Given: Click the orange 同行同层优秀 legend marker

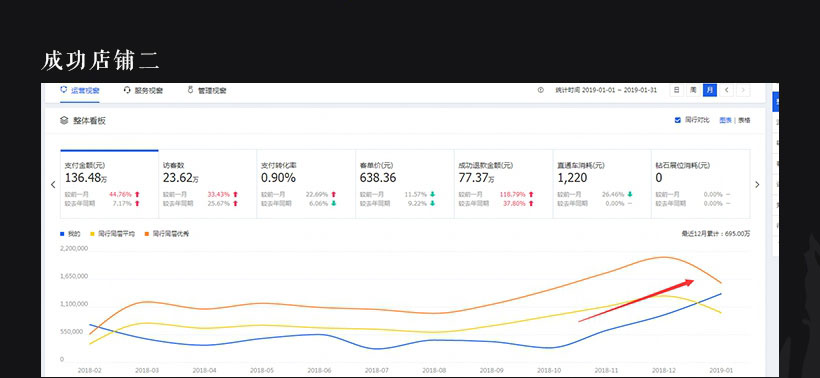Looking at the screenshot, I should [147, 234].
